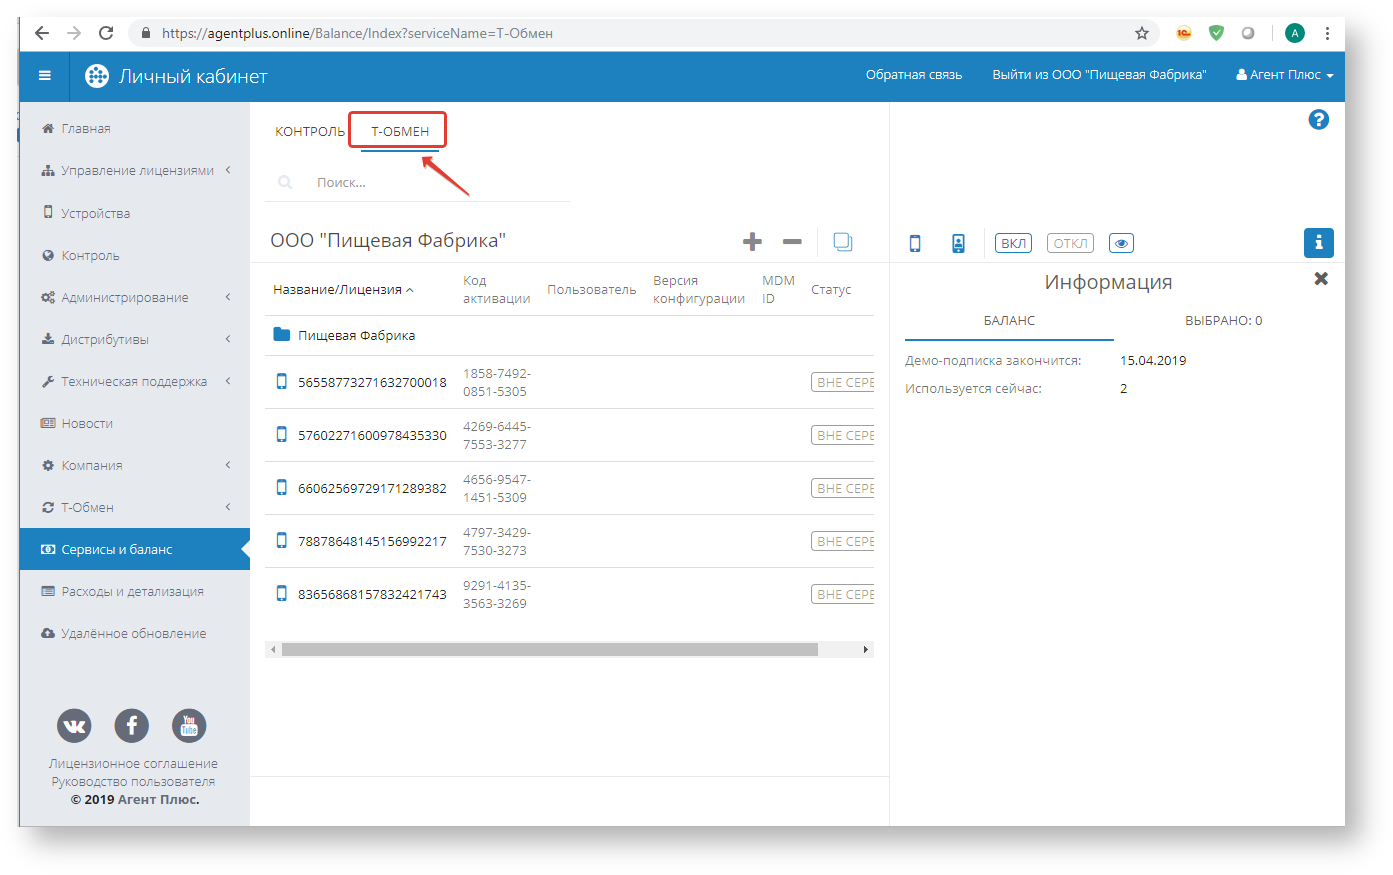Open the VK social page
The height and width of the screenshot is (875, 1393).
coord(74,726)
